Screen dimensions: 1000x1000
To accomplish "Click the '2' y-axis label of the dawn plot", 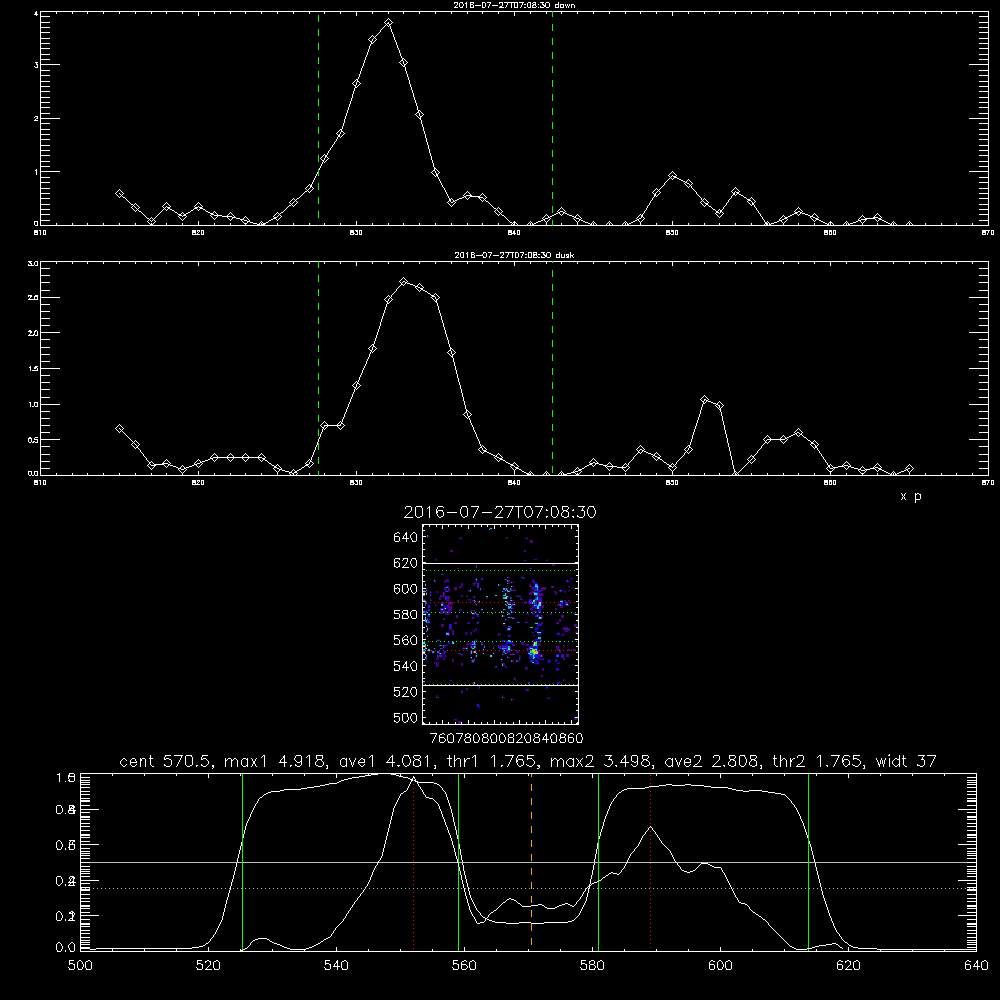I will pyautogui.click(x=36, y=119).
